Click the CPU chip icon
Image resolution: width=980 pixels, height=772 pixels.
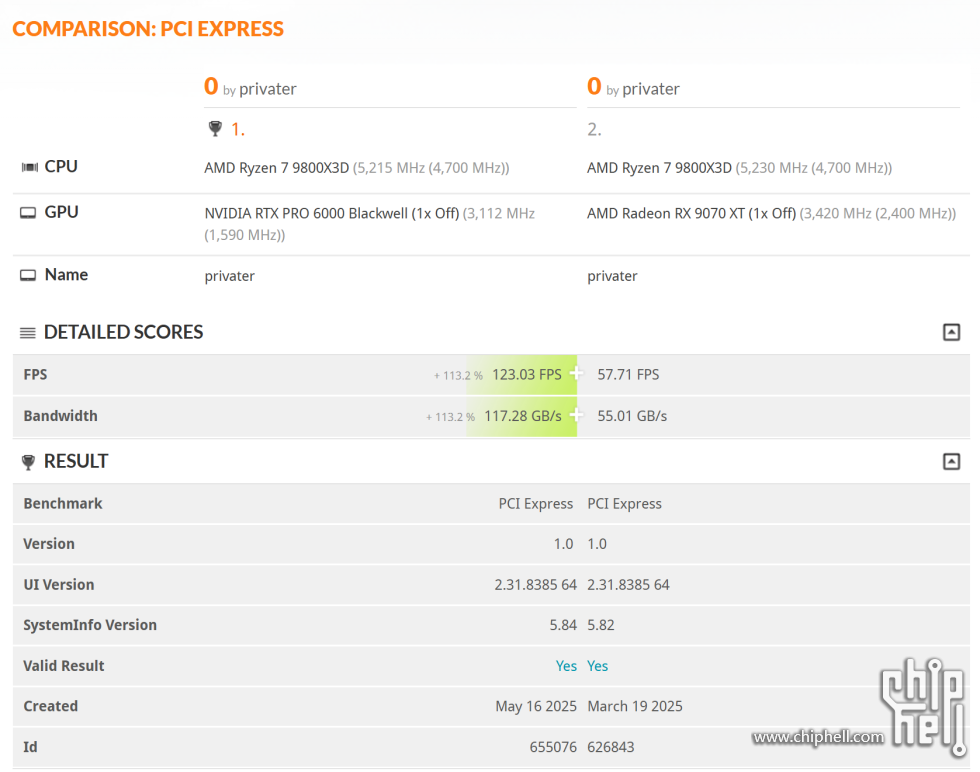[29, 167]
